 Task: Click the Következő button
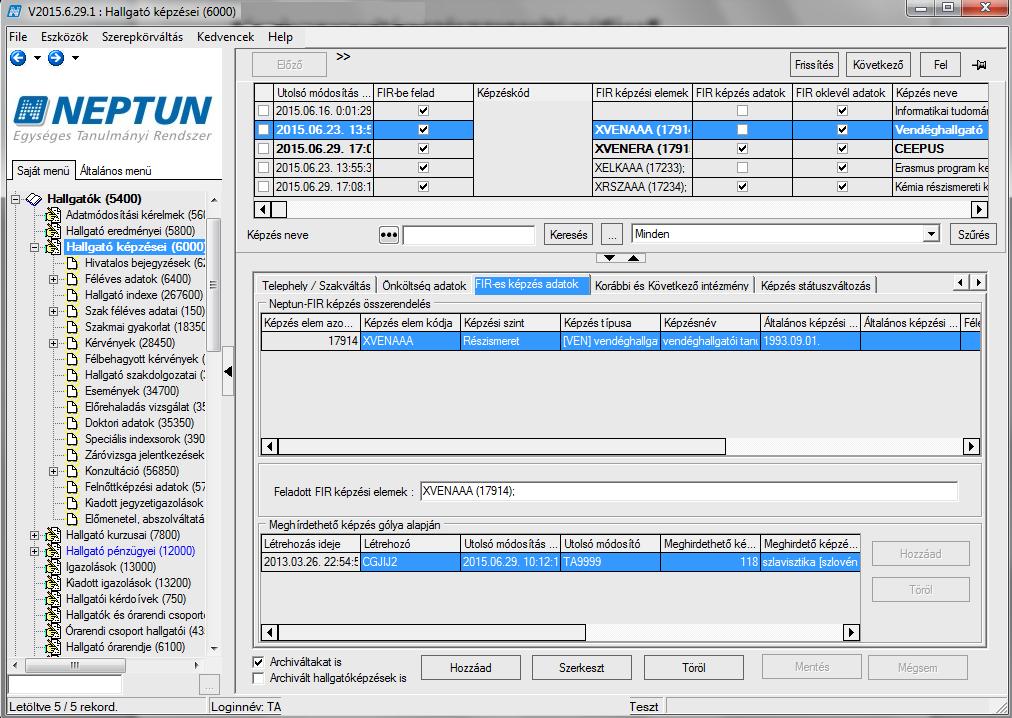click(878, 65)
